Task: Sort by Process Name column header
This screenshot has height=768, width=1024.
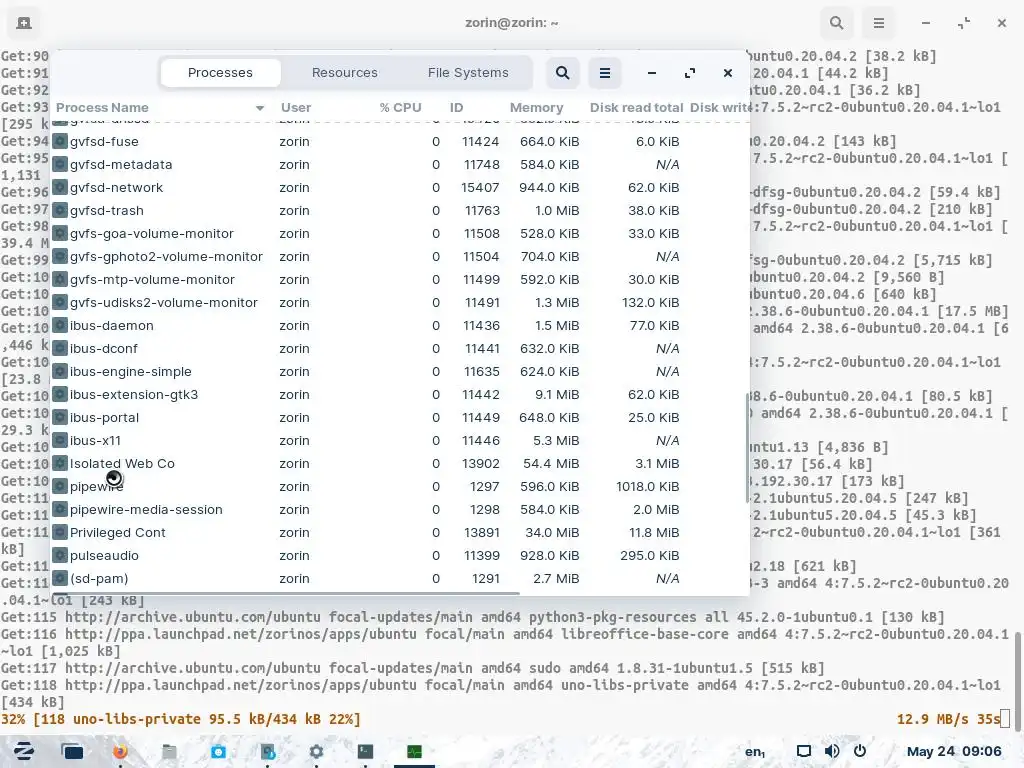Action: (160, 108)
